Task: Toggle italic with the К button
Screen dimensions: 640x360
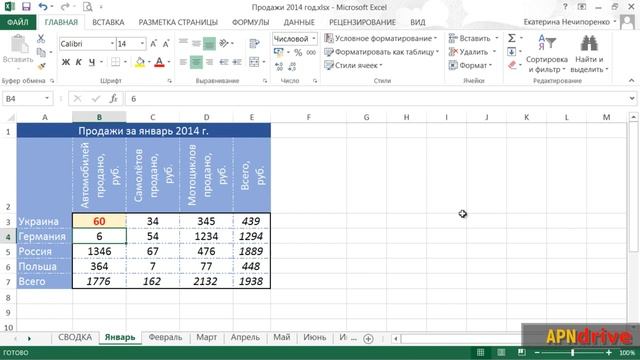Action: pos(79,62)
